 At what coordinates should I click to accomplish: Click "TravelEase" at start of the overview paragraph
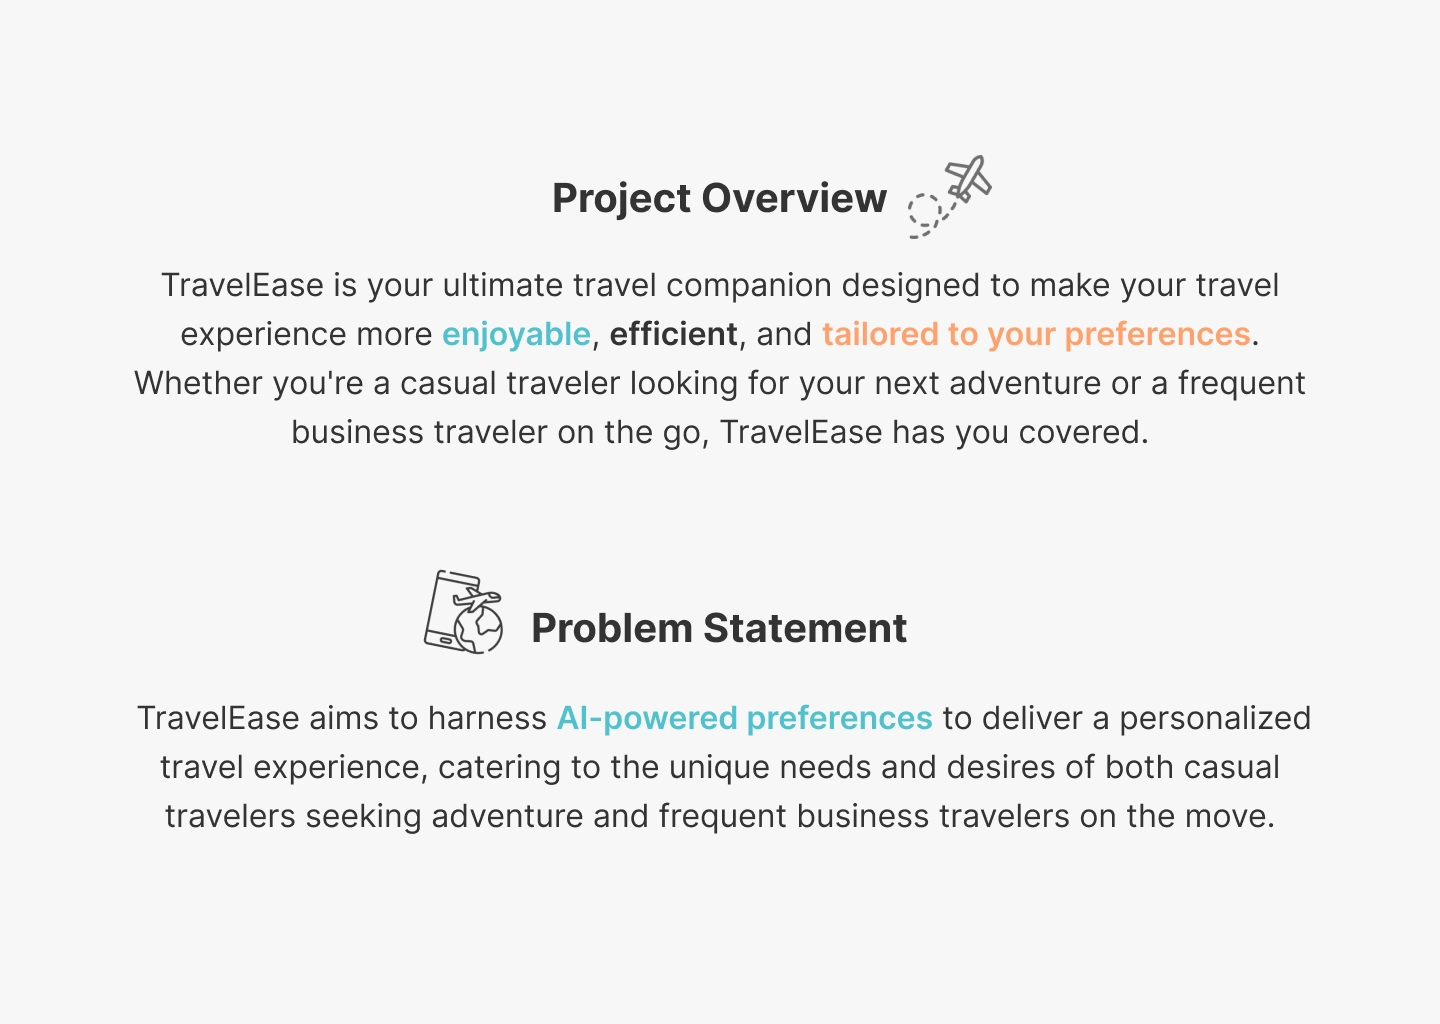(242, 285)
